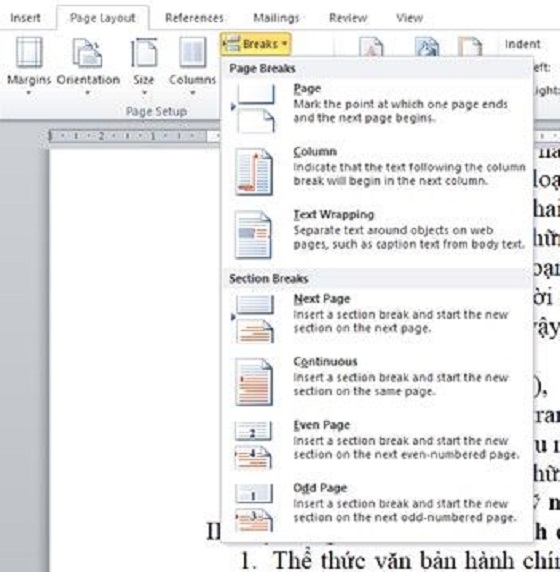Pick the Column break icon
560x572 pixels.
click(x=254, y=171)
